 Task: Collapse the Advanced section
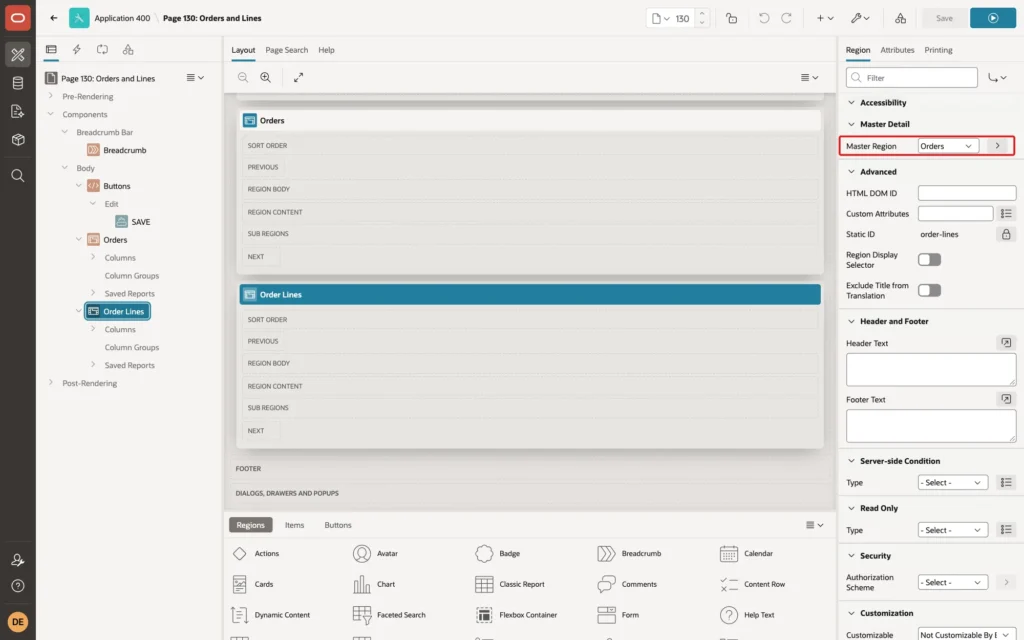click(x=851, y=172)
